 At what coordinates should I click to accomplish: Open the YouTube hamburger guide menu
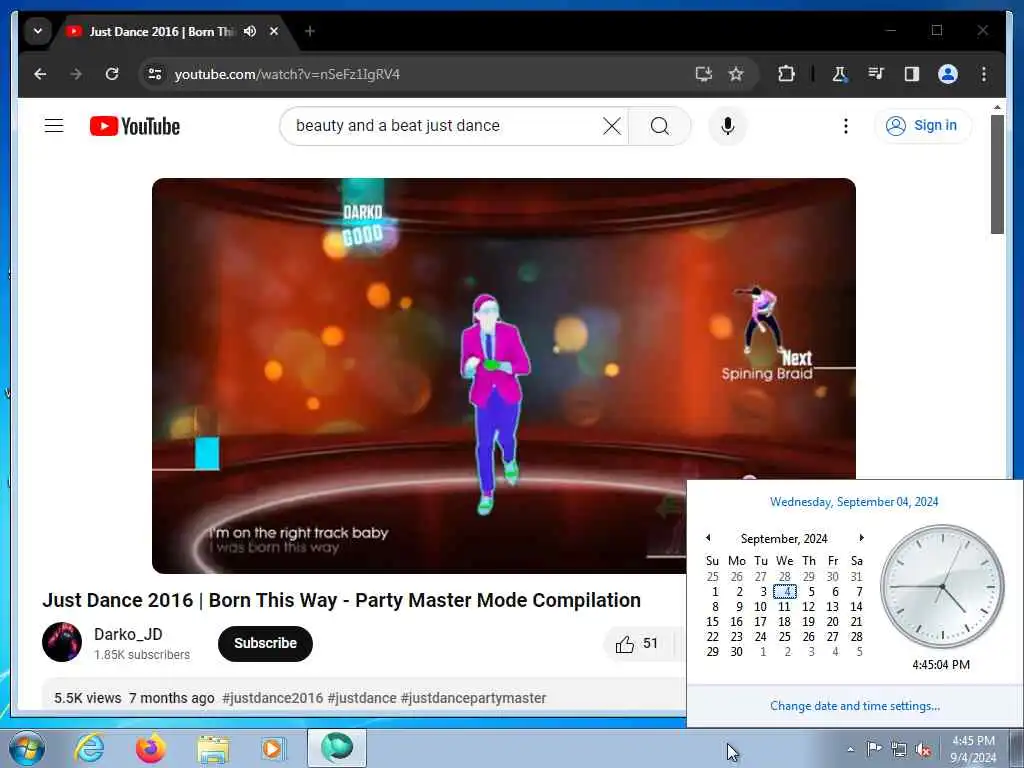pos(54,125)
